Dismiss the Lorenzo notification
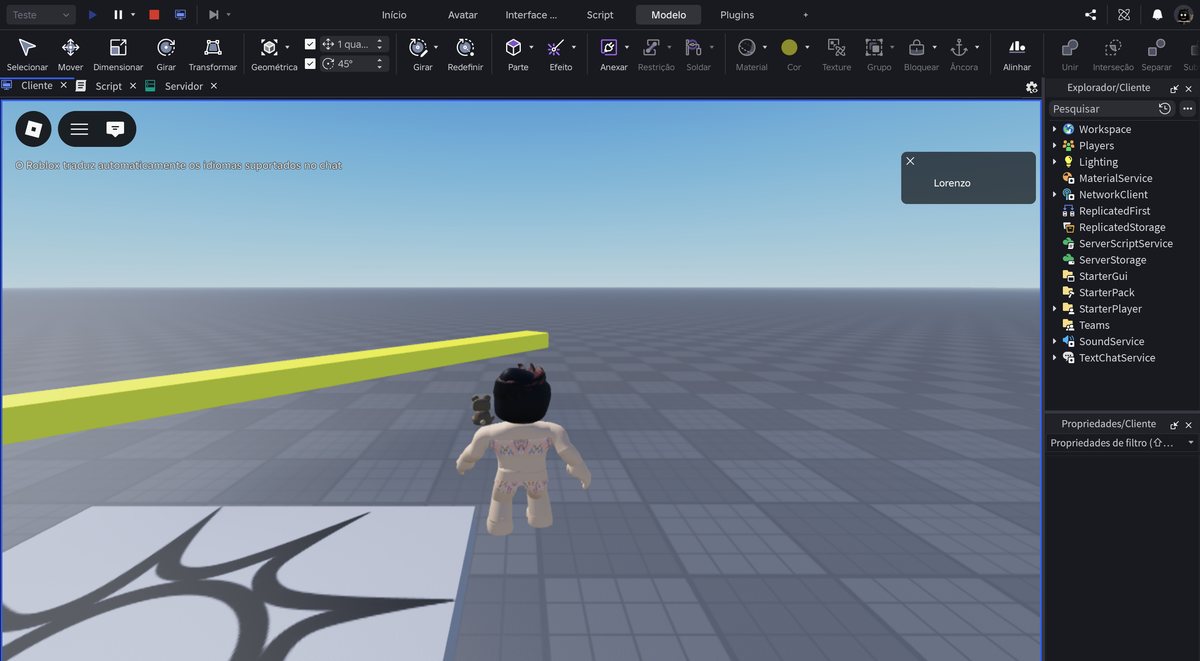The image size is (1200, 661). coord(910,160)
